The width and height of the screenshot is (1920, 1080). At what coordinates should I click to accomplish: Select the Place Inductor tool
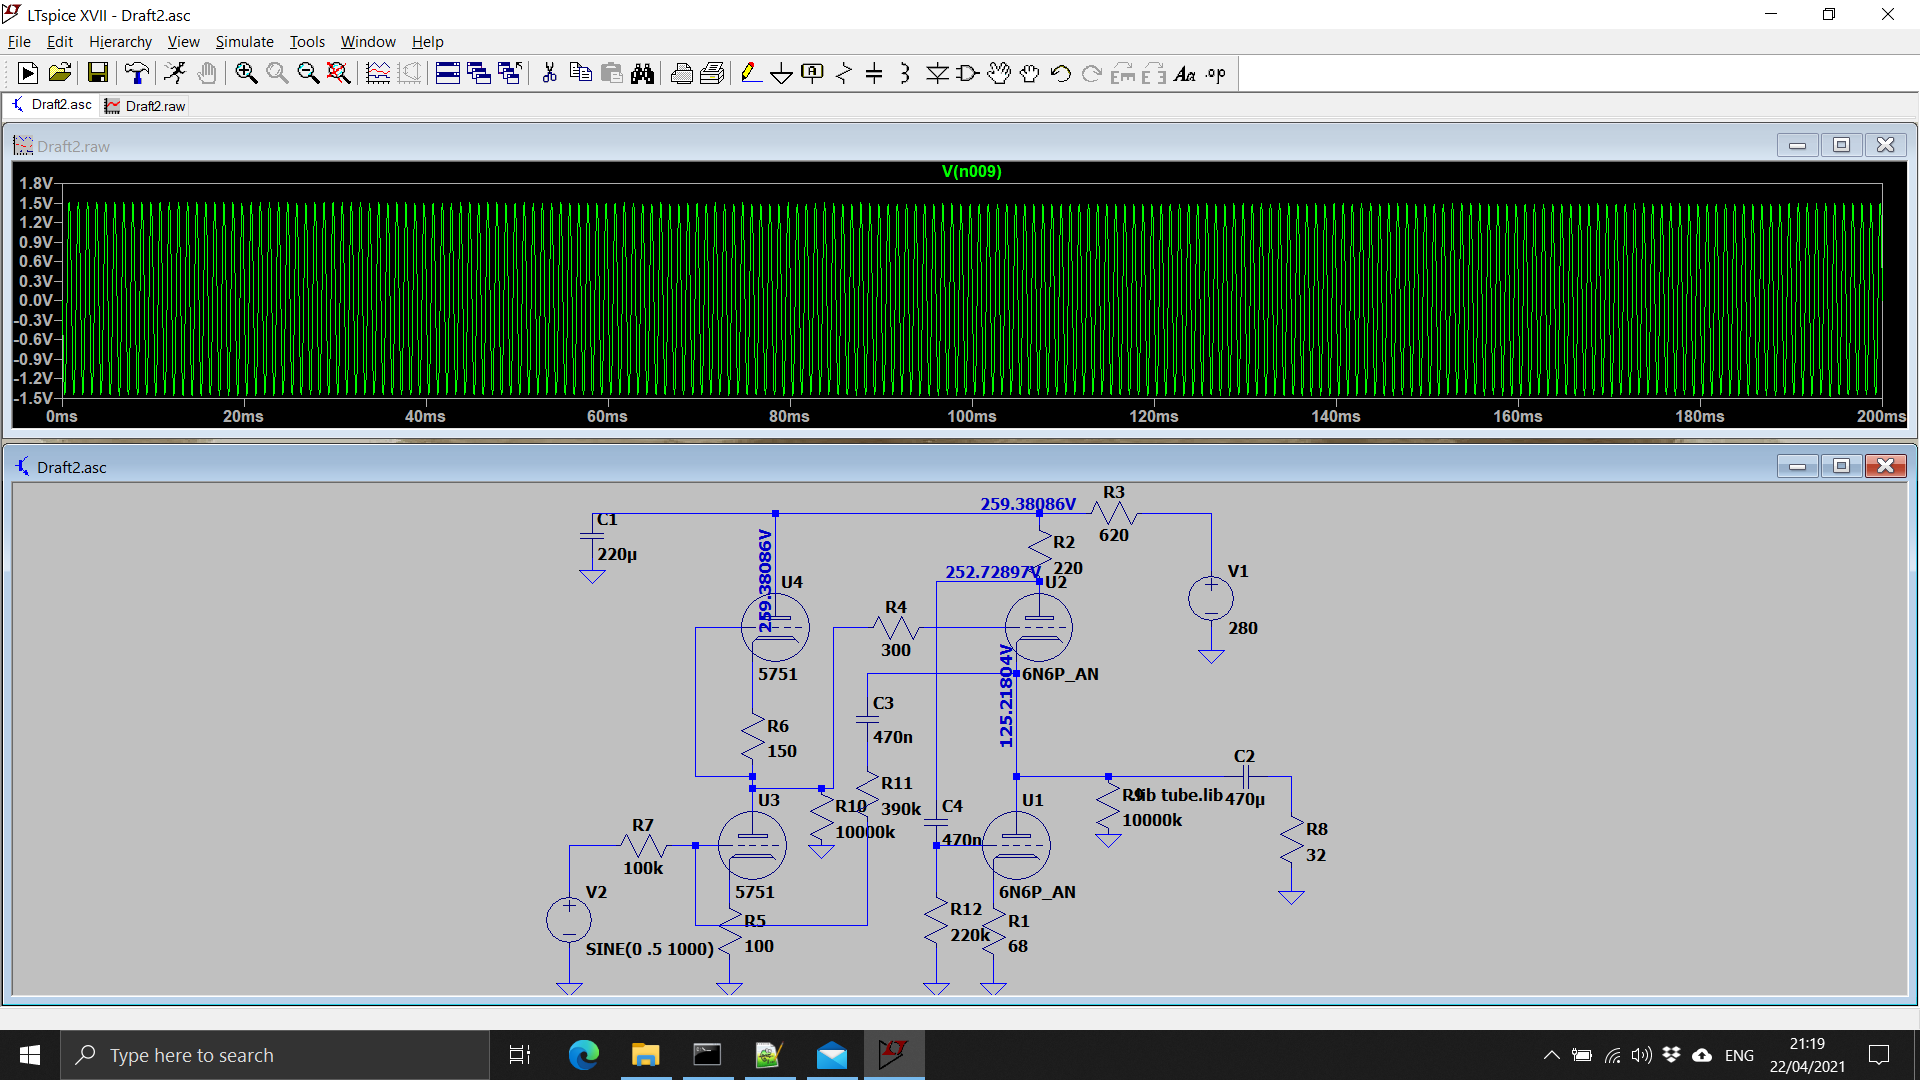[x=905, y=73]
